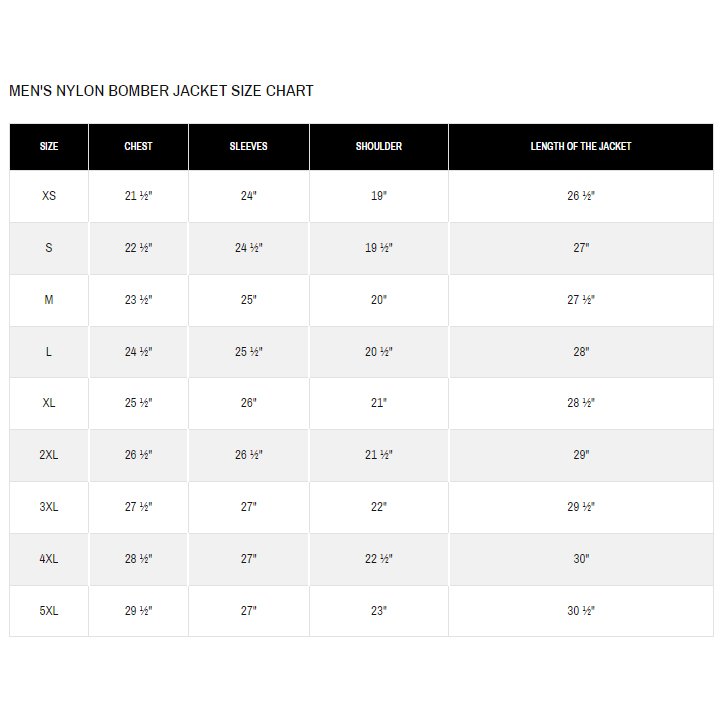Click the XL size row label

(49, 403)
